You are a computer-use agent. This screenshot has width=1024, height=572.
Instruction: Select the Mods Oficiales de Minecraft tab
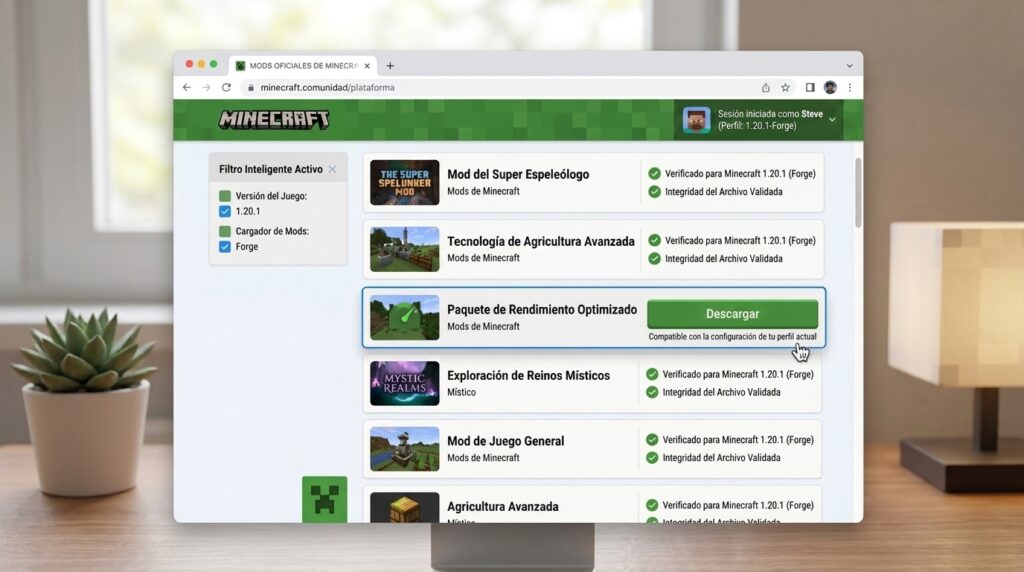point(302,66)
